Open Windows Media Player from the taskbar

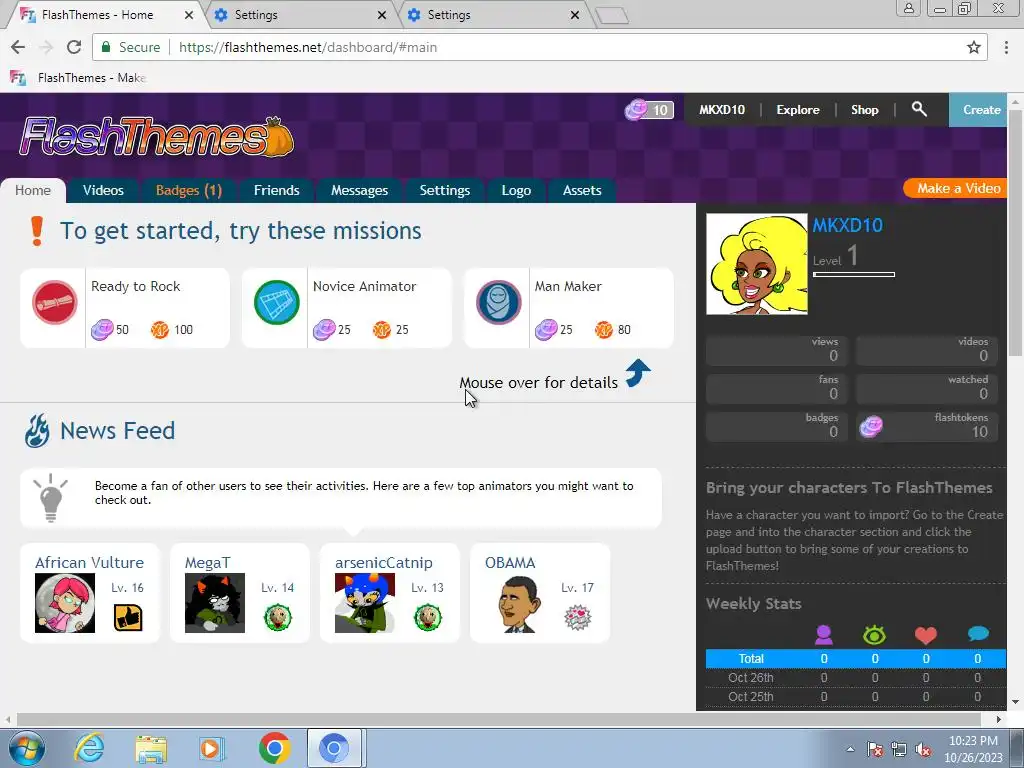212,748
